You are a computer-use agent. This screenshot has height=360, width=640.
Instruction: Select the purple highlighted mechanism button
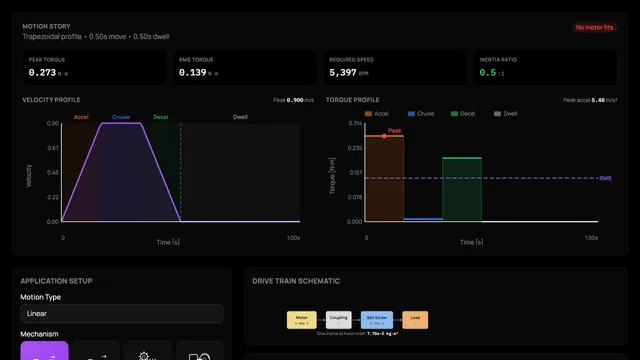(x=44, y=351)
